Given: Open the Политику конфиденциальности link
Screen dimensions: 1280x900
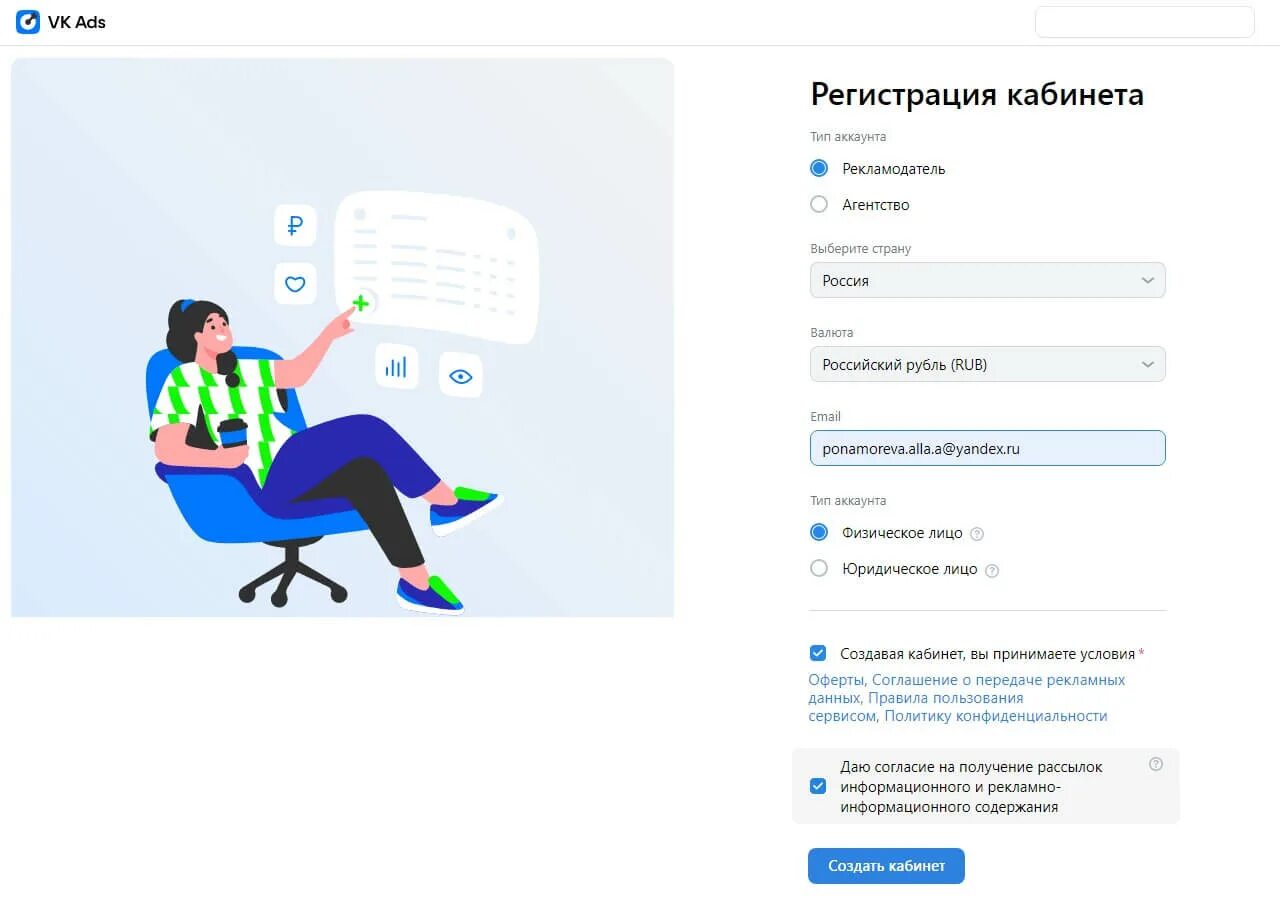Looking at the screenshot, I should point(996,716).
